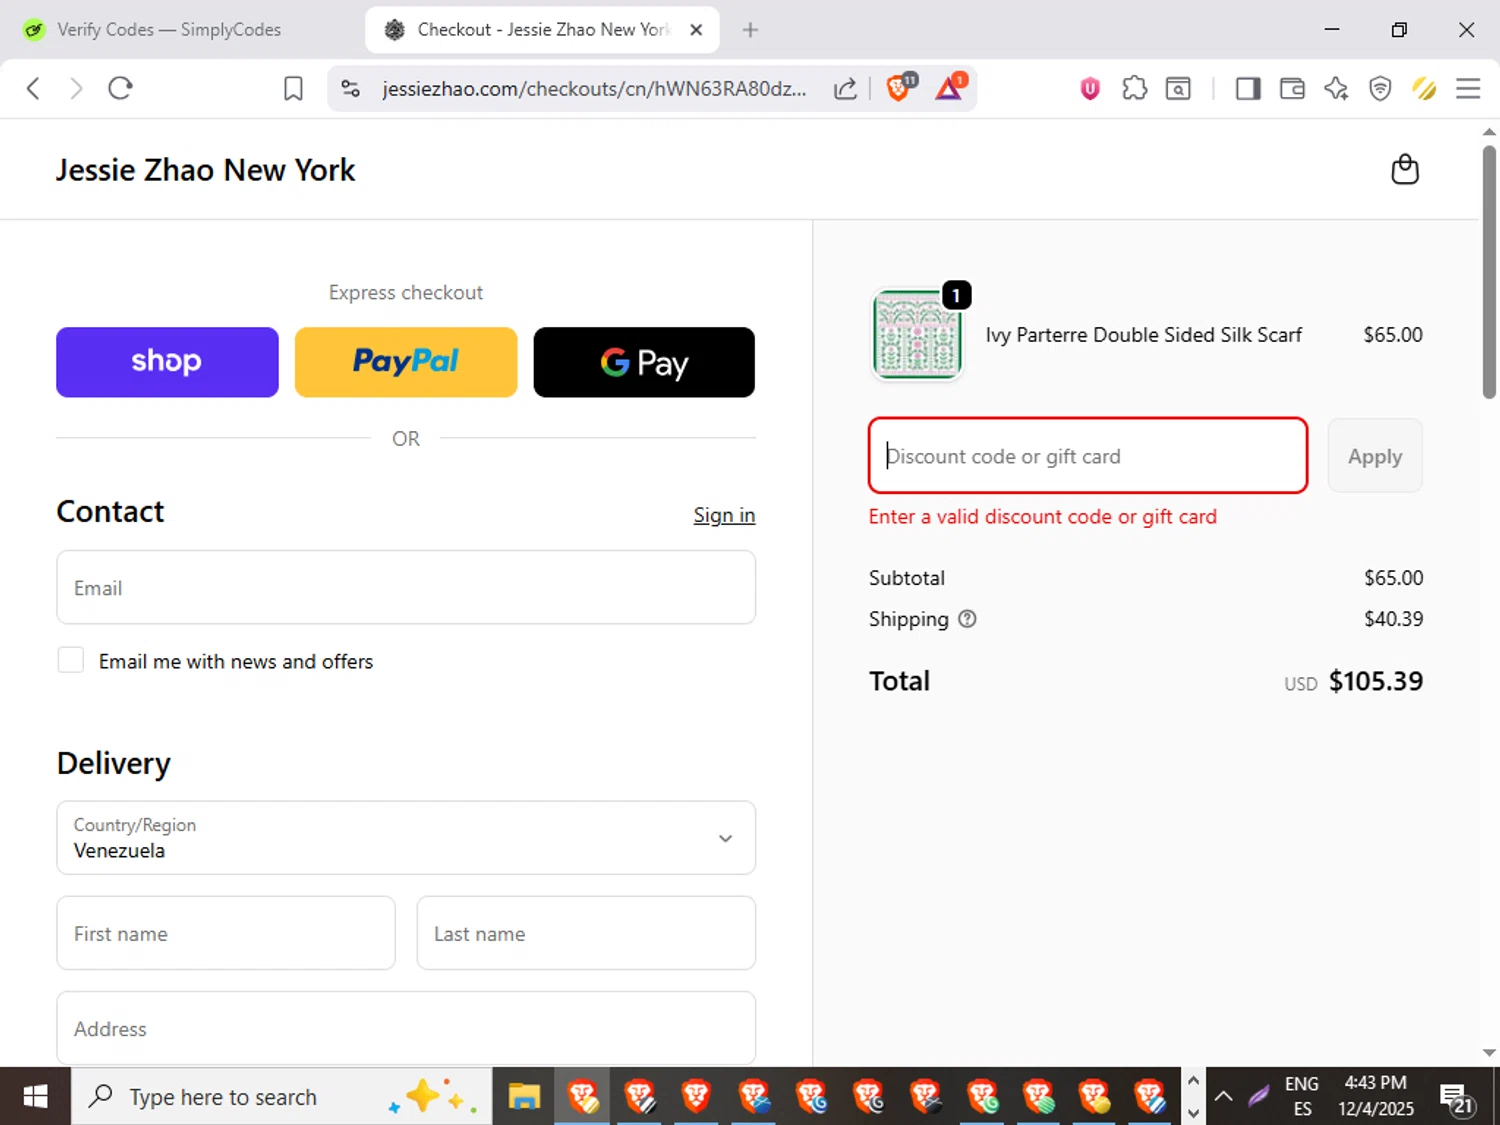The height and width of the screenshot is (1125, 1500).
Task: Open the browser hamburger menu
Action: click(x=1468, y=89)
